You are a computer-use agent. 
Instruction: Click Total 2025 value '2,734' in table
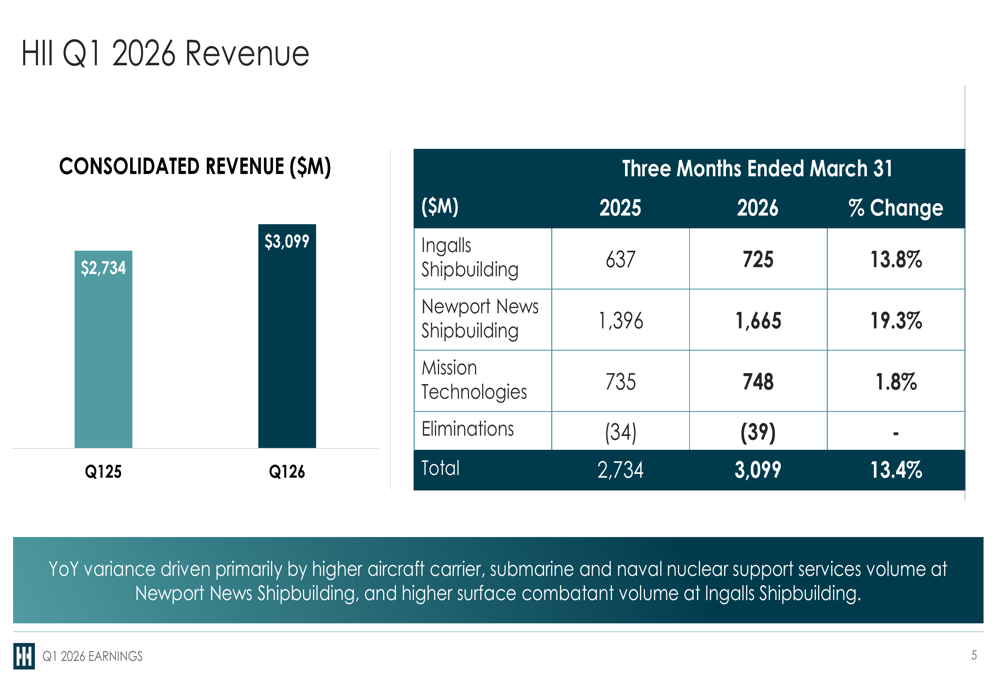[x=621, y=470]
